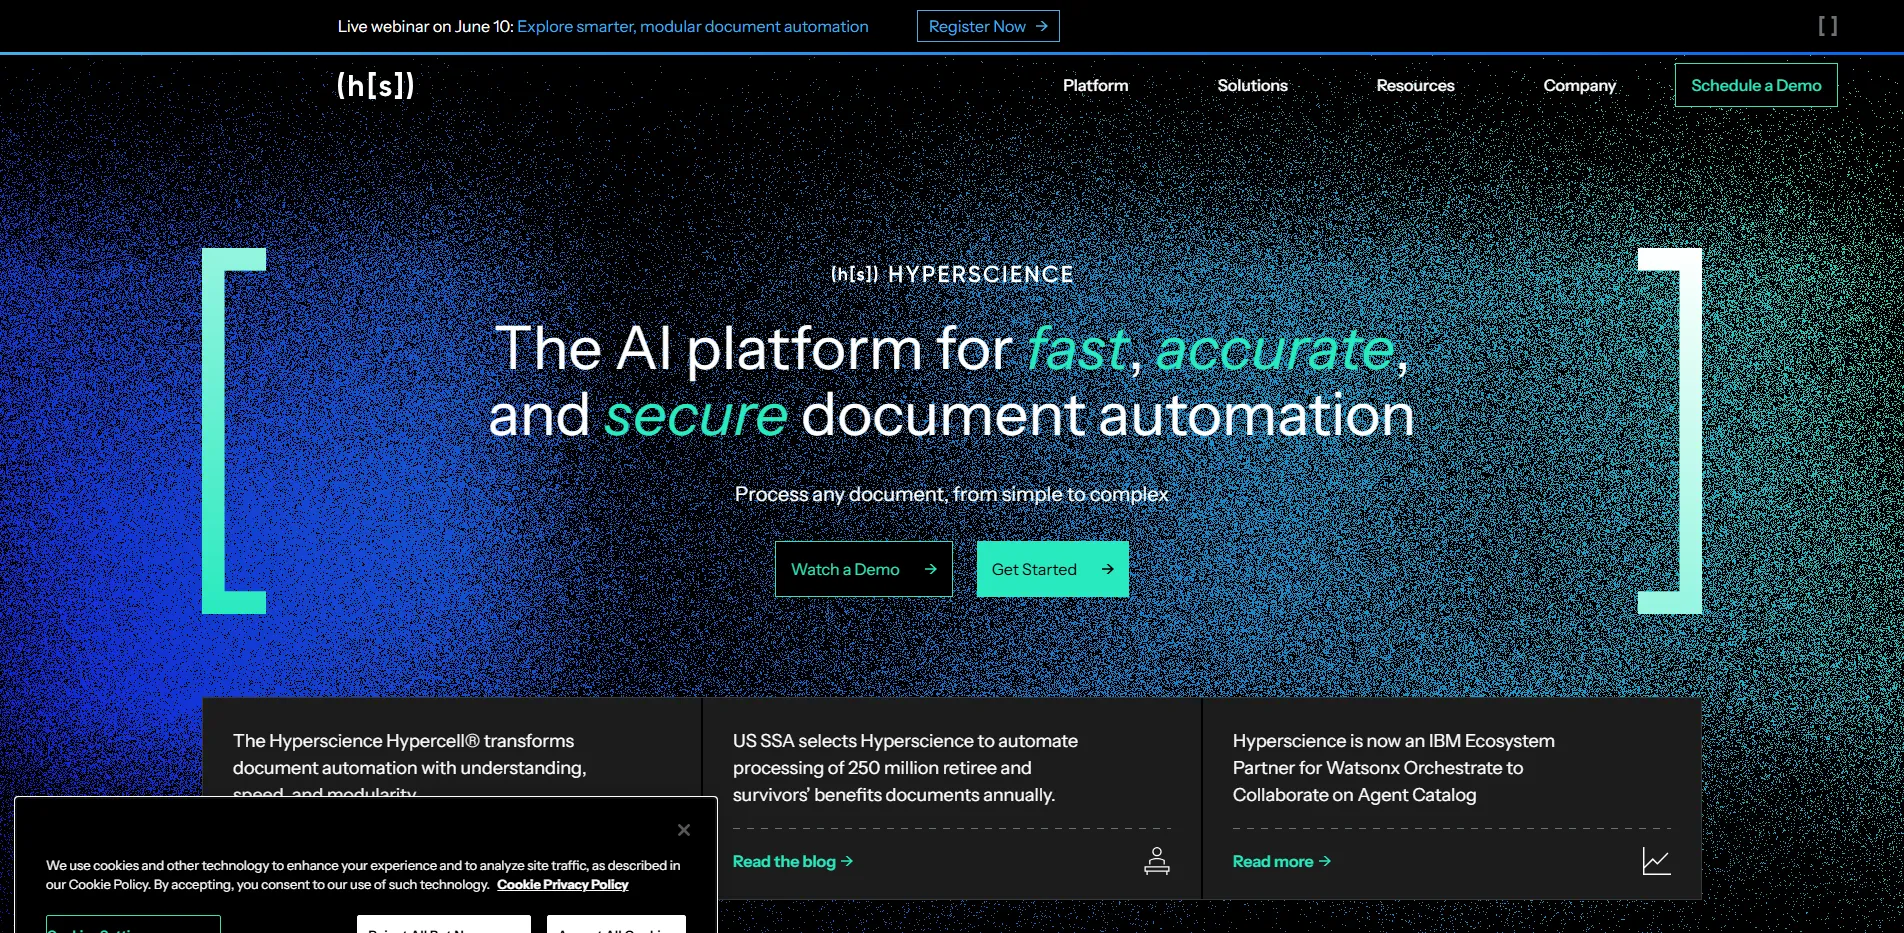
Task: Expand the Resources navigation dropdown
Action: click(x=1415, y=86)
